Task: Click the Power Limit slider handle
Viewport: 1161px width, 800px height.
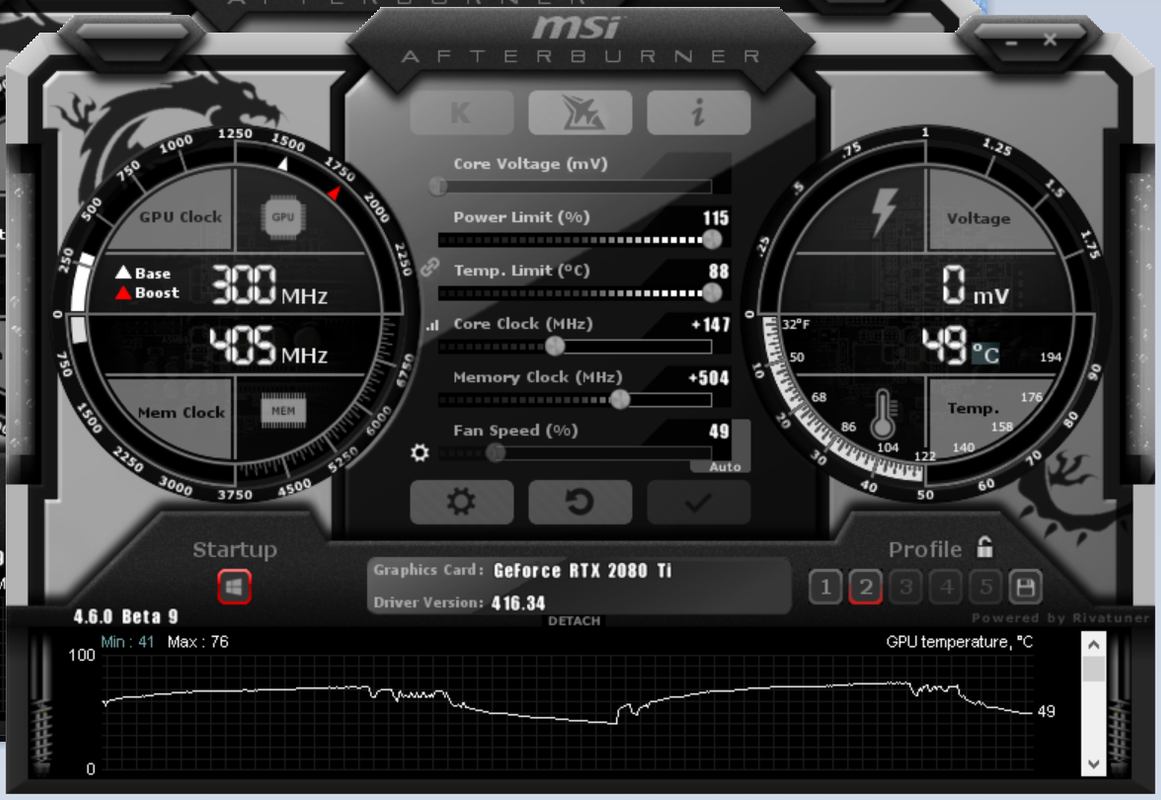Action: [x=712, y=239]
